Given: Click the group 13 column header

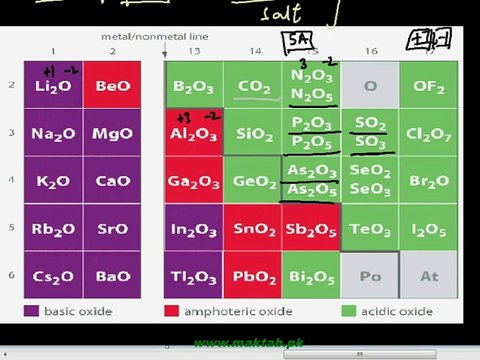Looking at the screenshot, I should tap(194, 51).
